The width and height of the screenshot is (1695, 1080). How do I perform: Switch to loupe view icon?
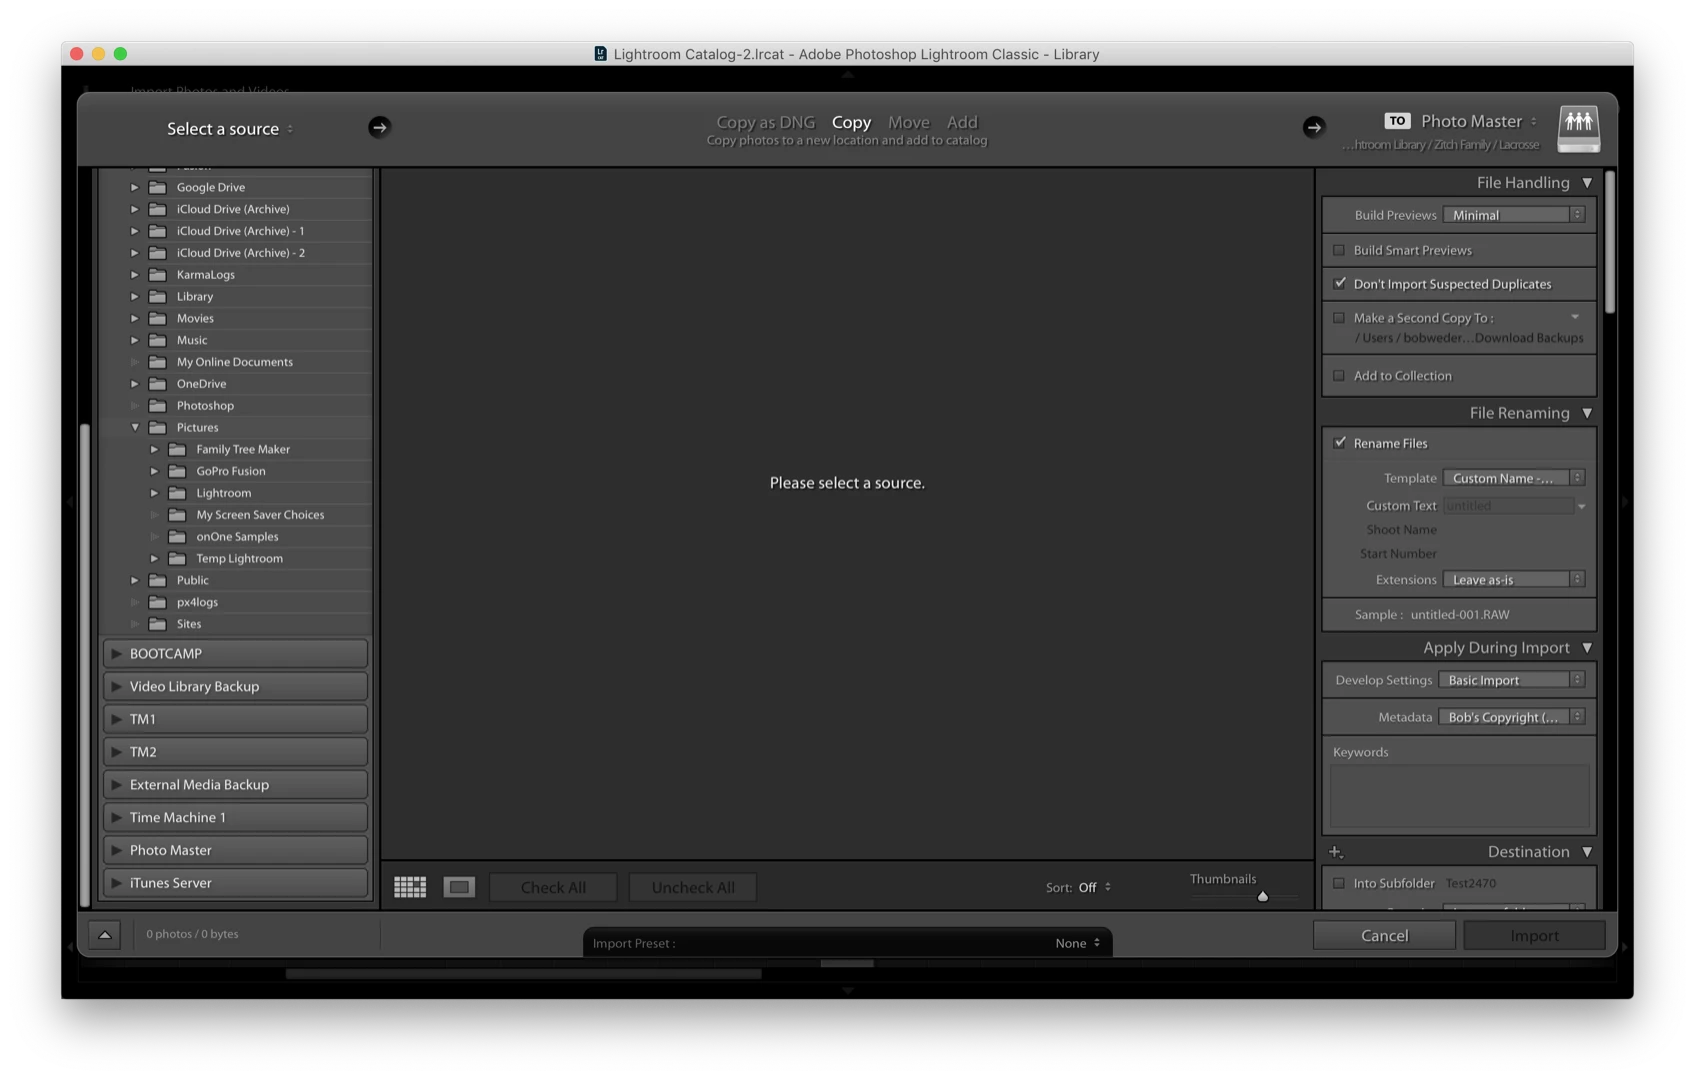[x=459, y=887]
